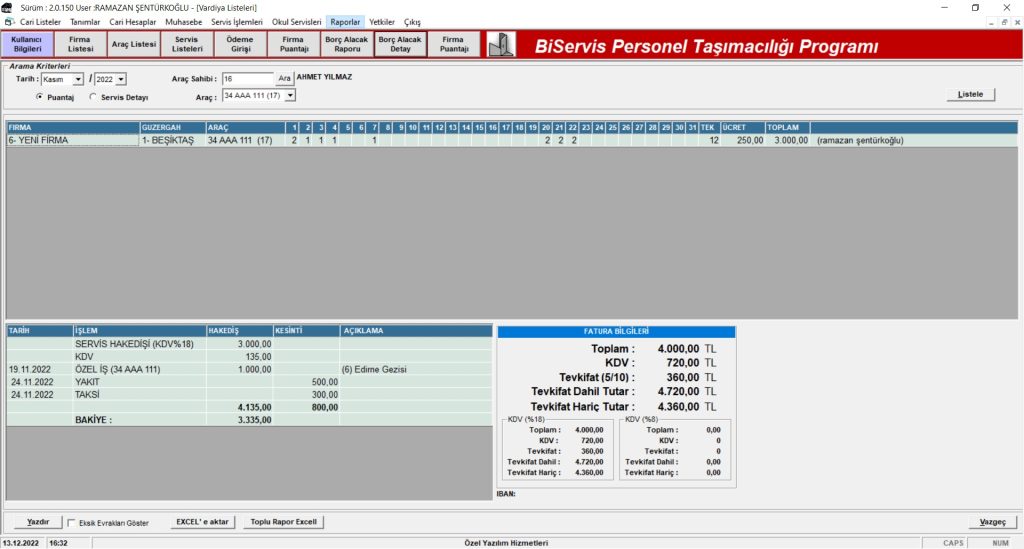Screen dimensions: 1024x549
Task: Click the document icon left of Cari Listeler
Action: (x=9, y=21)
